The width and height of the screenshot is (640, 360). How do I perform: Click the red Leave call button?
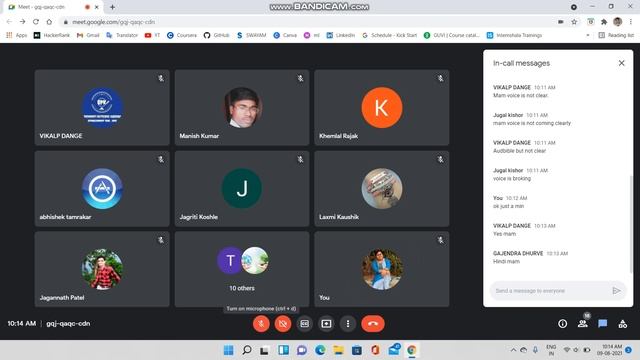pos(373,324)
